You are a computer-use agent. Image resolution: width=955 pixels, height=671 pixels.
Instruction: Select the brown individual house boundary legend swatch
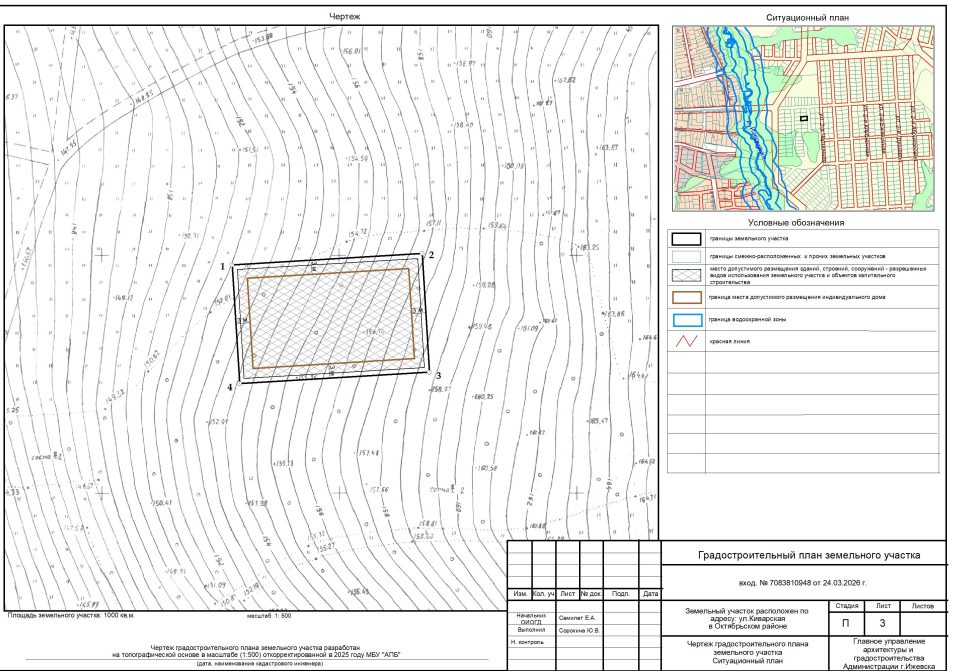pos(686,298)
